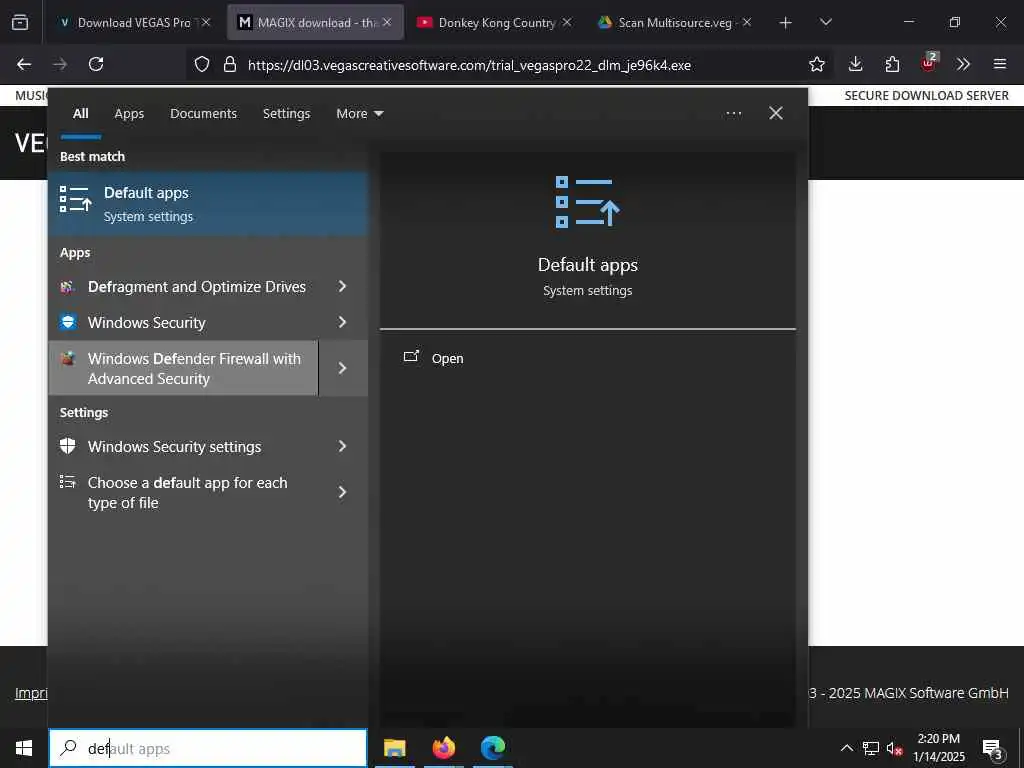
Task: Click Windows Security settings shield icon
Action: pyautogui.click(x=67, y=446)
